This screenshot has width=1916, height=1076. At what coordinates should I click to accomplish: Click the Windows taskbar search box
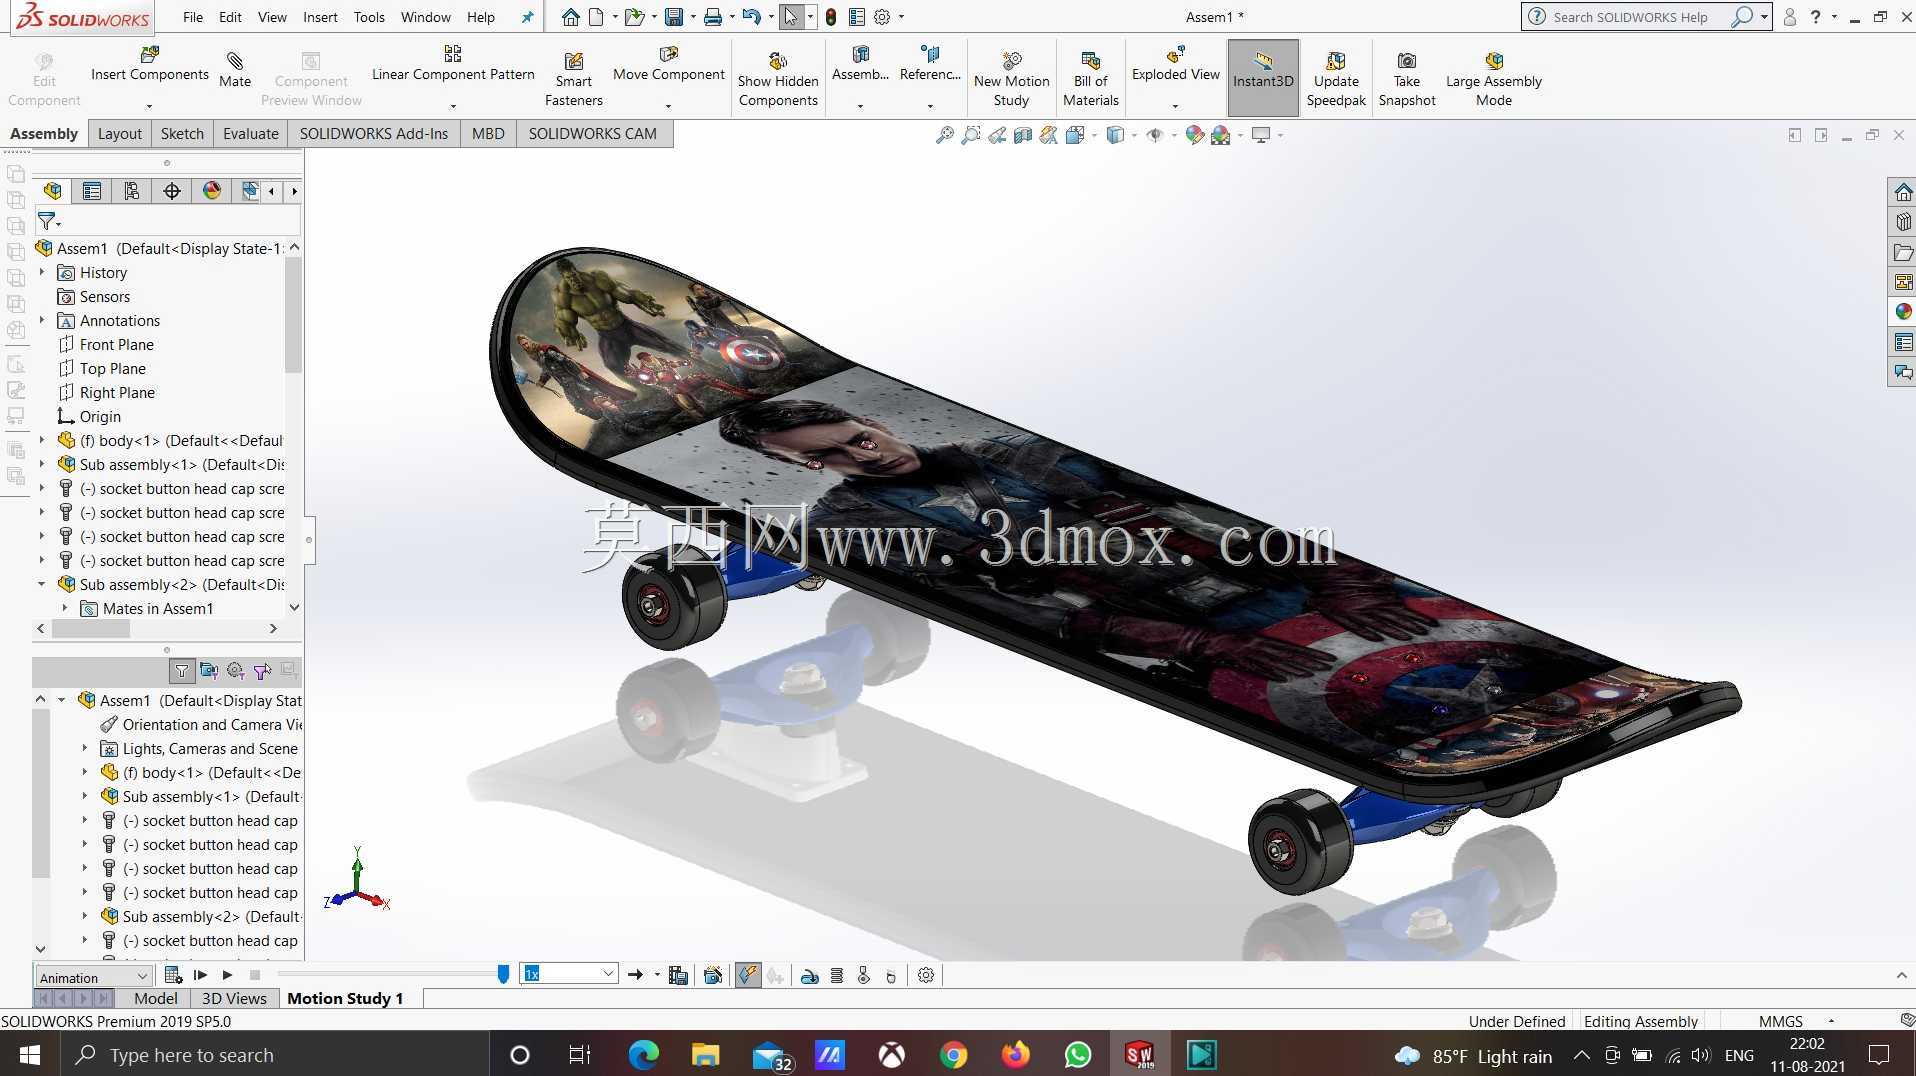pyautogui.click(x=275, y=1055)
